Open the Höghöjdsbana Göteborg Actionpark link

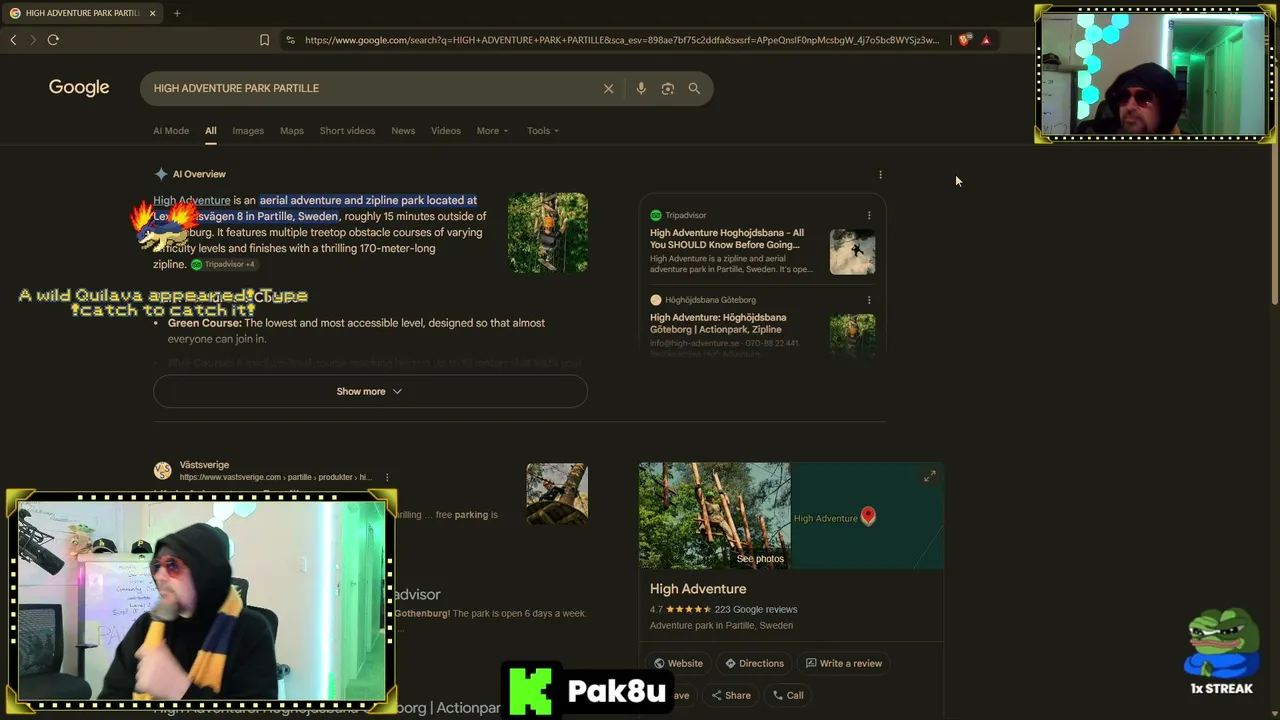[x=718, y=323]
